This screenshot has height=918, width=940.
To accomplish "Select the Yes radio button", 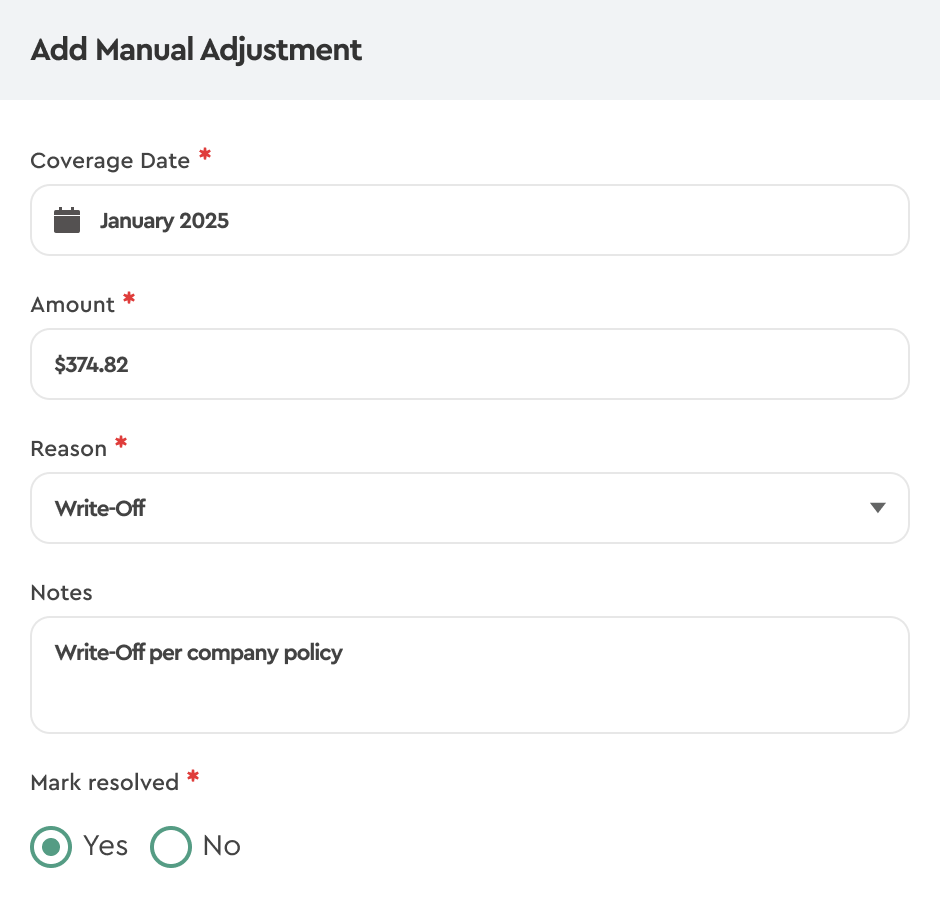I will (51, 847).
